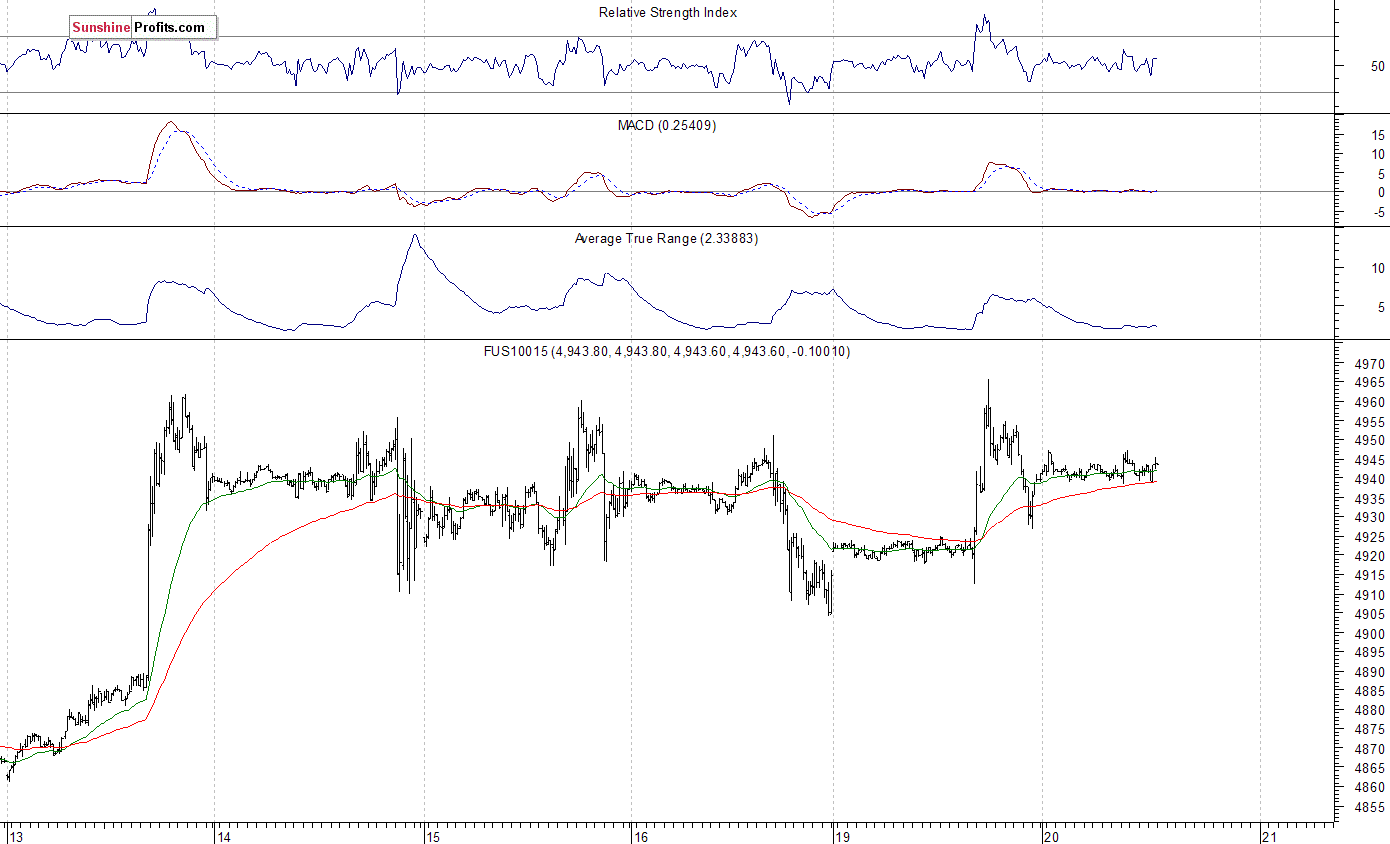Click date label 14 on time axis
The width and height of the screenshot is (1390, 844).
point(223,836)
